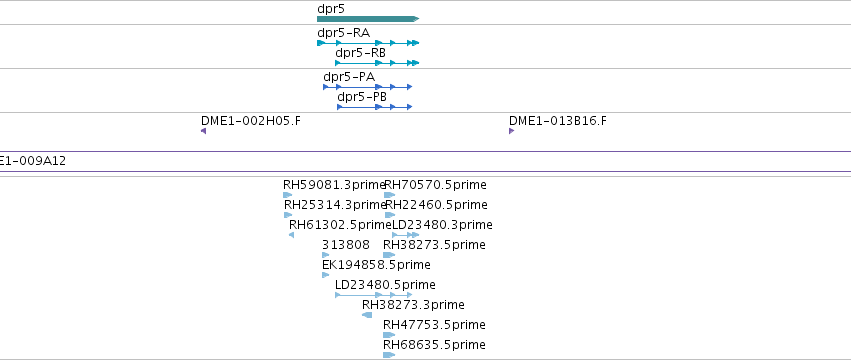Click the DME1-002H05.F arrow marker
Image resolution: width=851 pixels, height=360 pixels.
coord(204,131)
